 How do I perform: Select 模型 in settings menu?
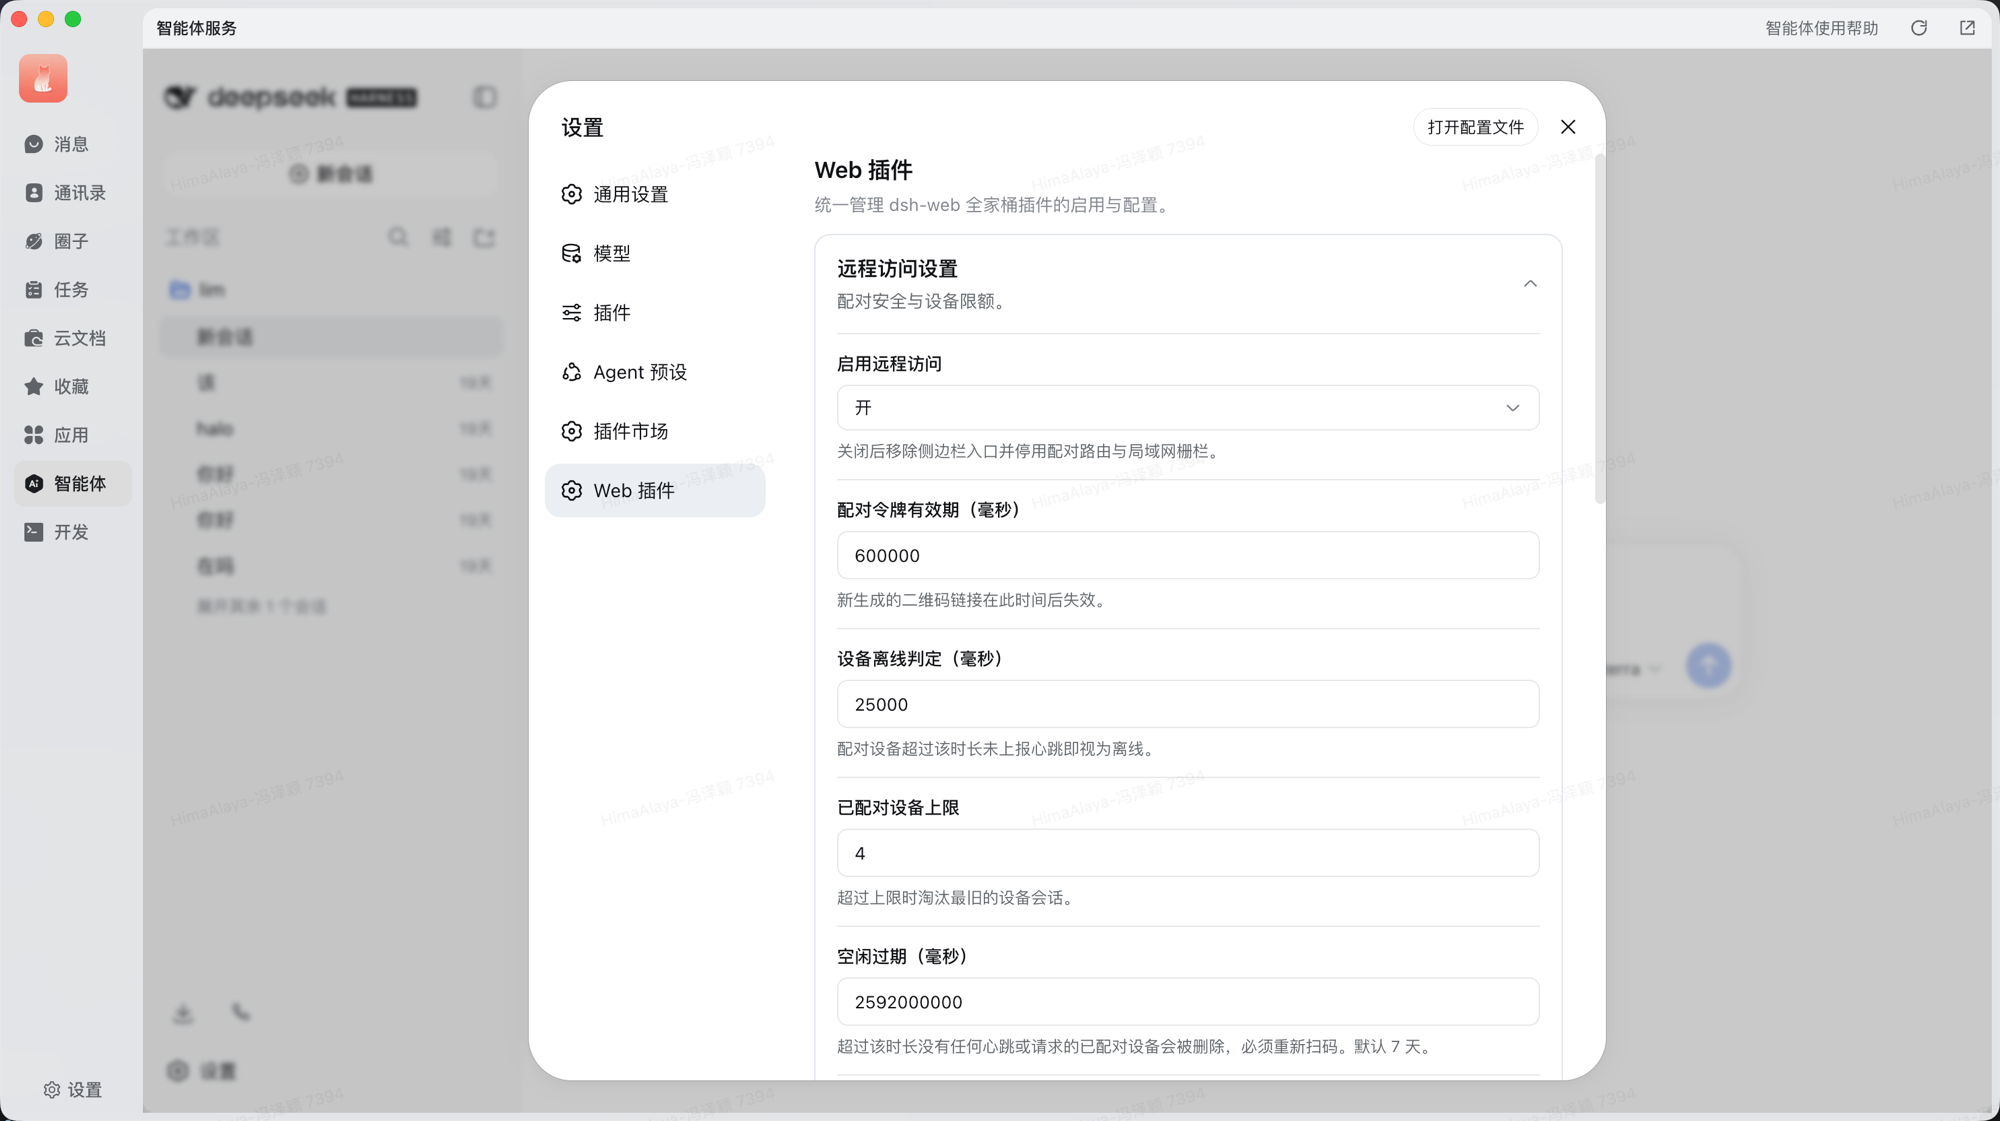(x=655, y=254)
